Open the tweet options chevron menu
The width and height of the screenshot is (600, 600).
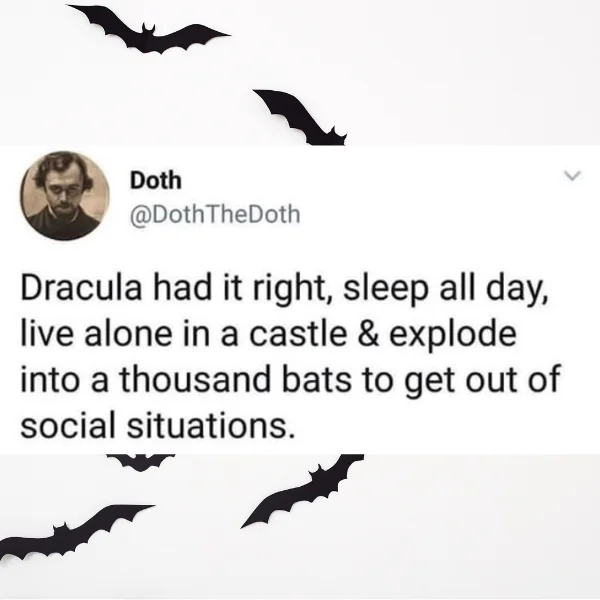point(572,176)
